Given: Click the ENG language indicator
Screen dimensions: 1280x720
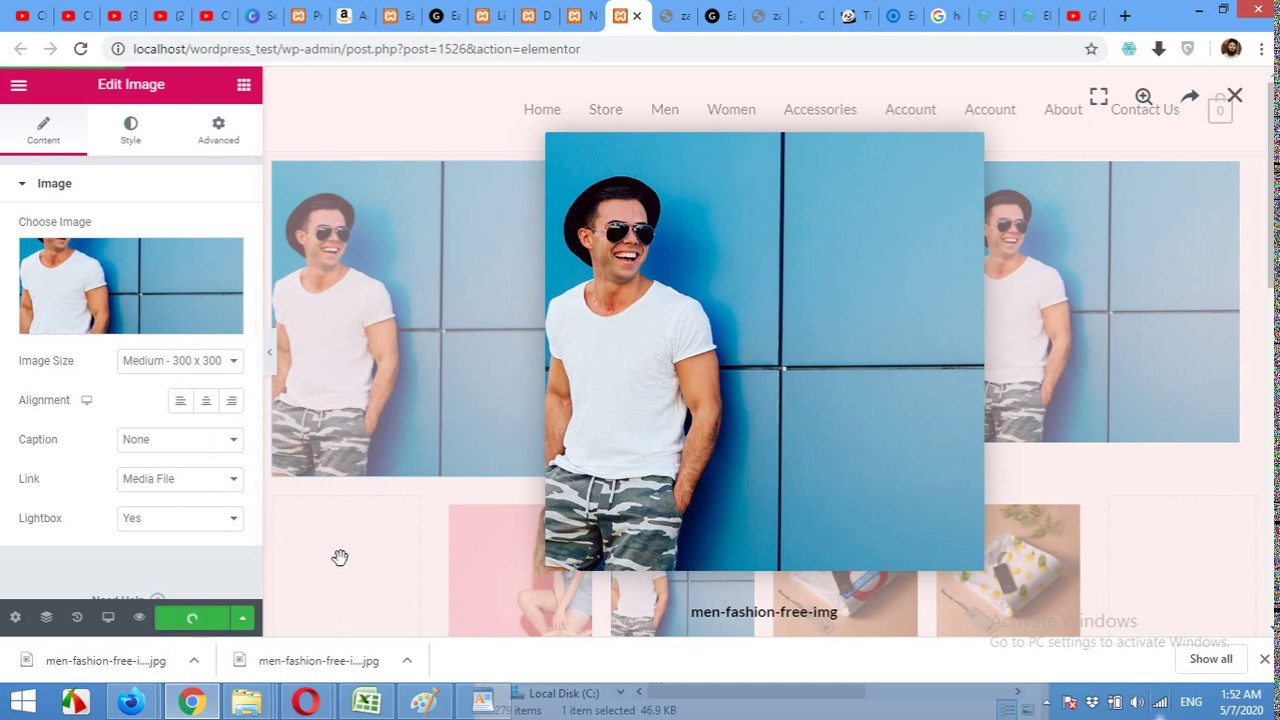Looking at the screenshot, I should click(x=1191, y=702).
